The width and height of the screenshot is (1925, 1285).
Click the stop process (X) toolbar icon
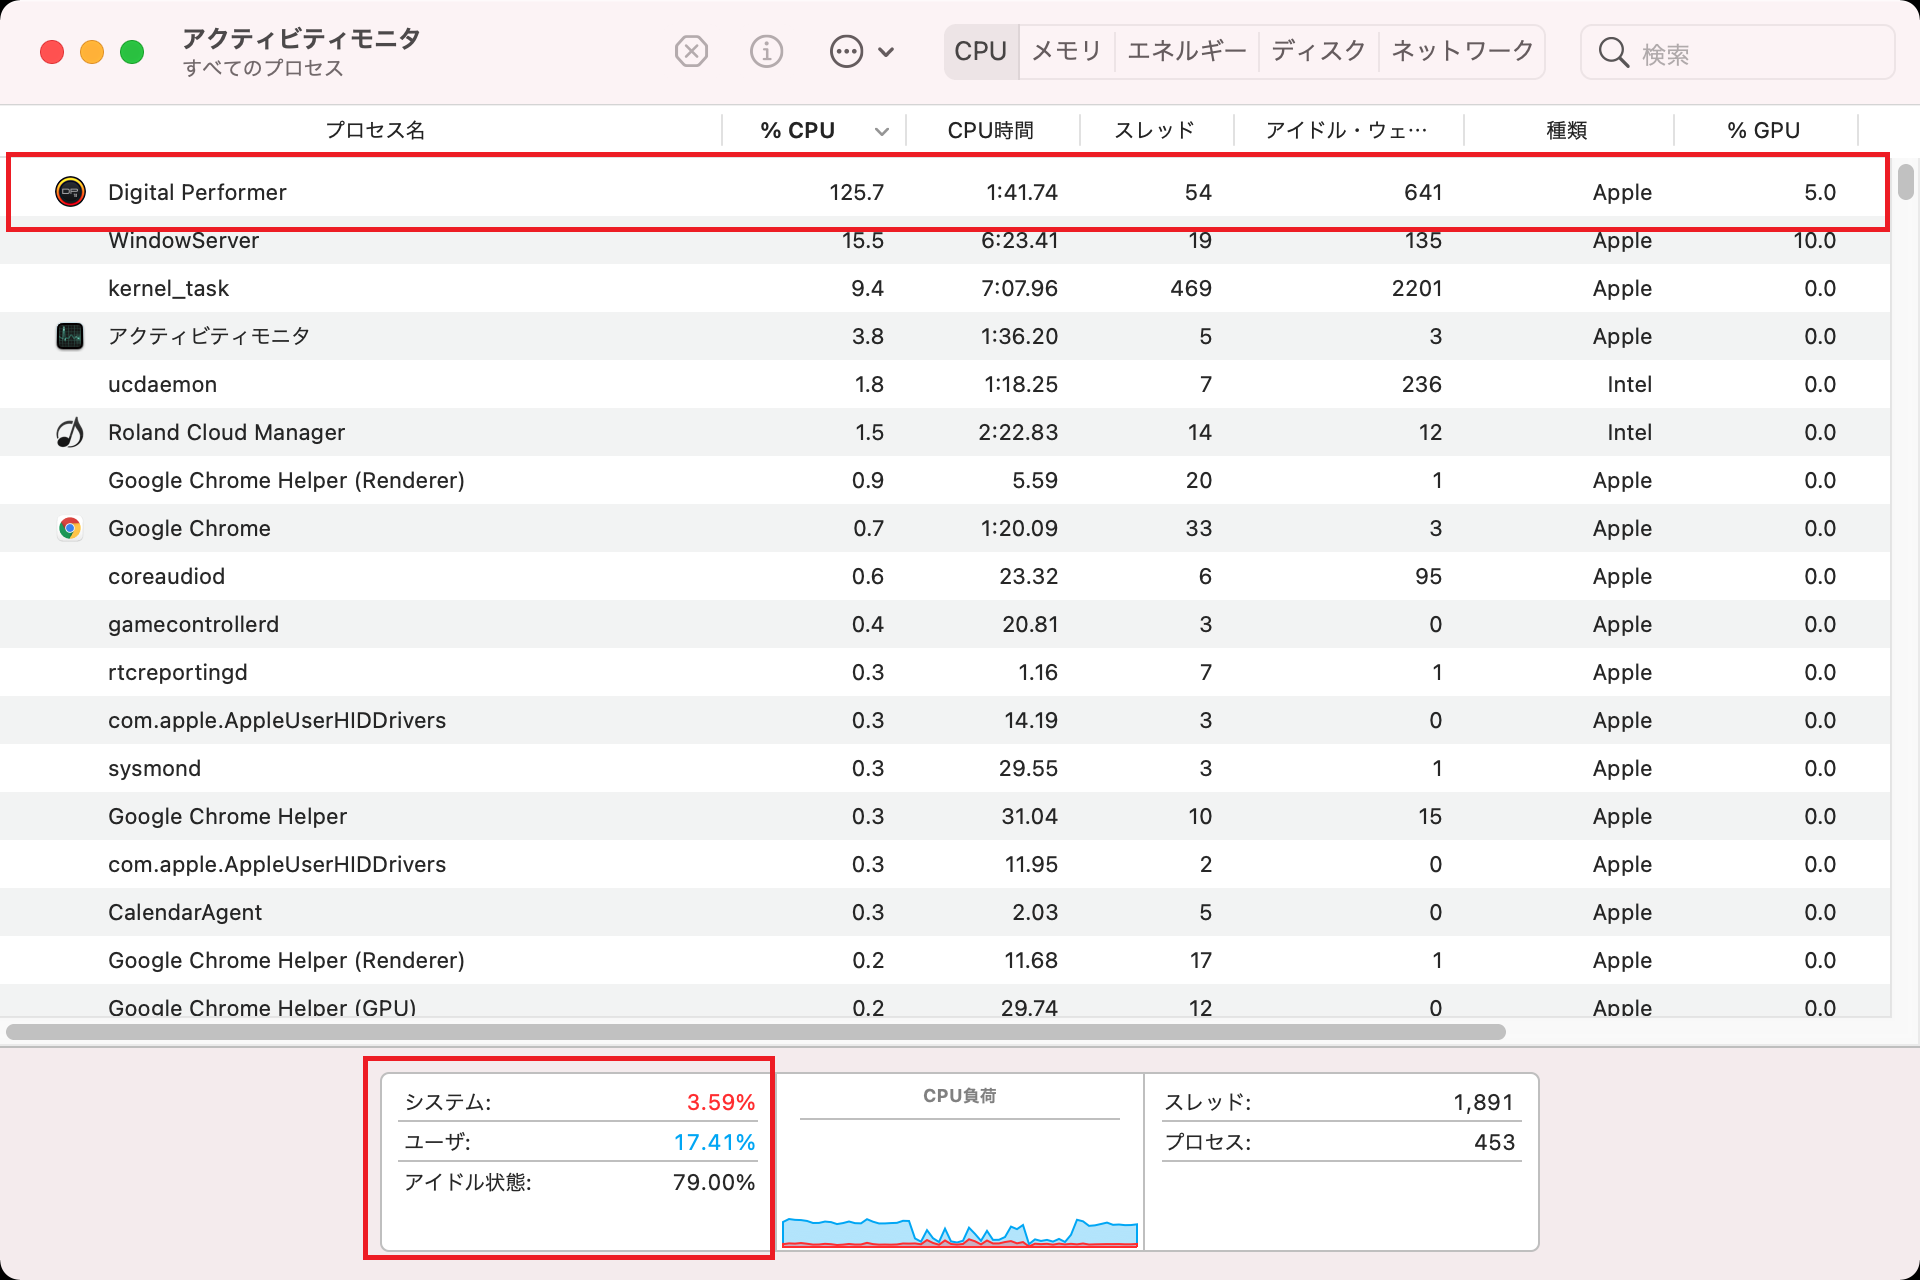point(693,51)
